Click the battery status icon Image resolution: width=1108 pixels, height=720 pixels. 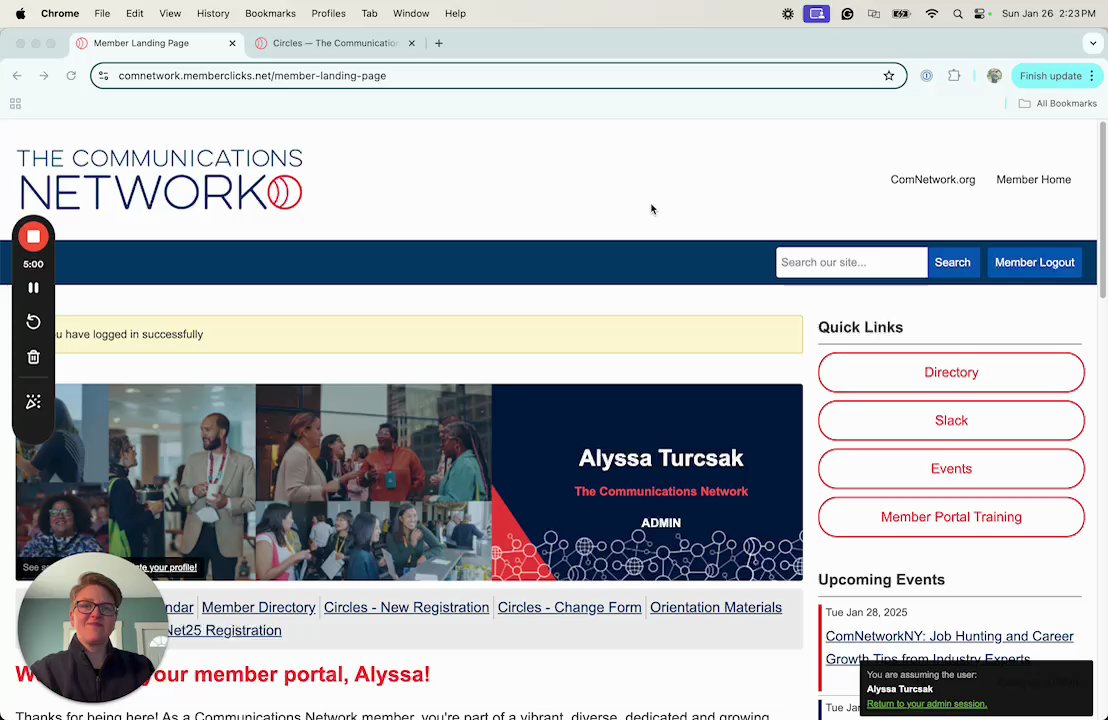(902, 13)
